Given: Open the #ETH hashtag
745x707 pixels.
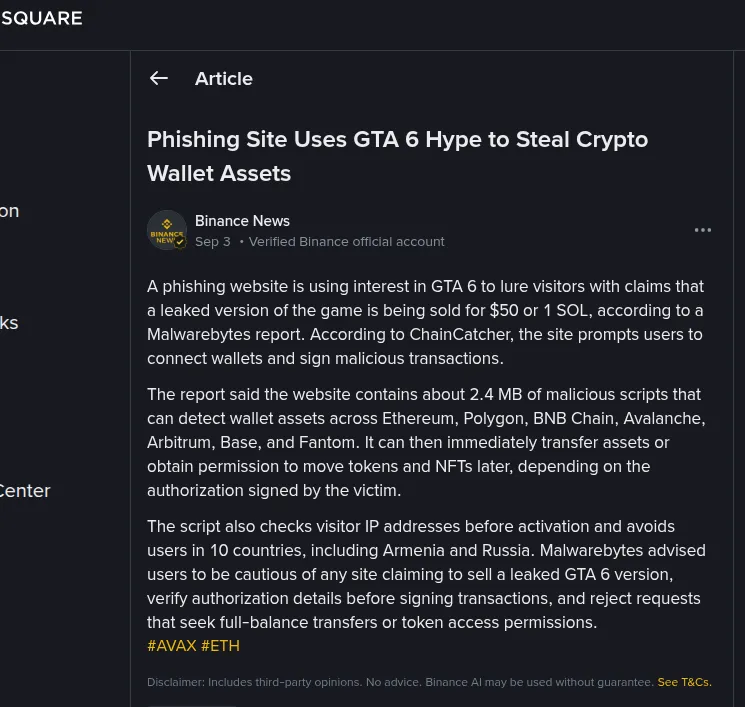Looking at the screenshot, I should [x=220, y=646].
